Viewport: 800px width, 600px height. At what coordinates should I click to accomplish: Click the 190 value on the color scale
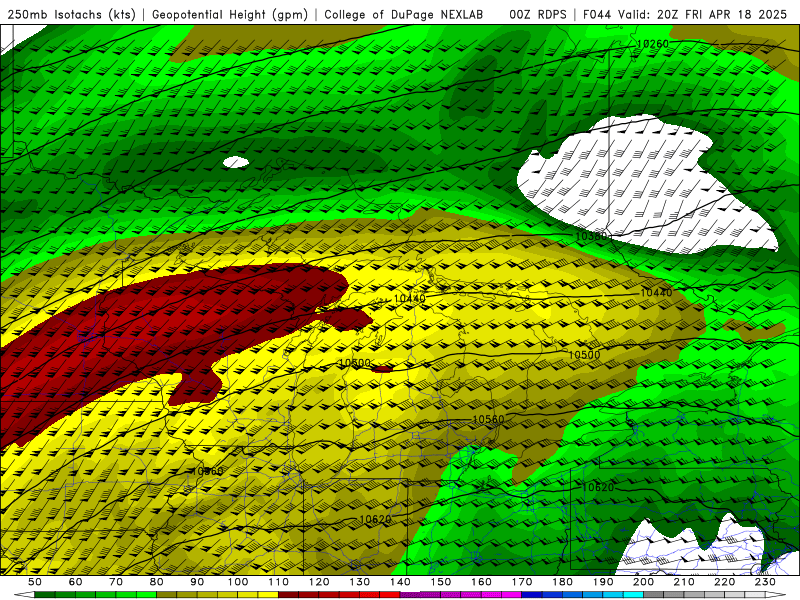click(603, 582)
